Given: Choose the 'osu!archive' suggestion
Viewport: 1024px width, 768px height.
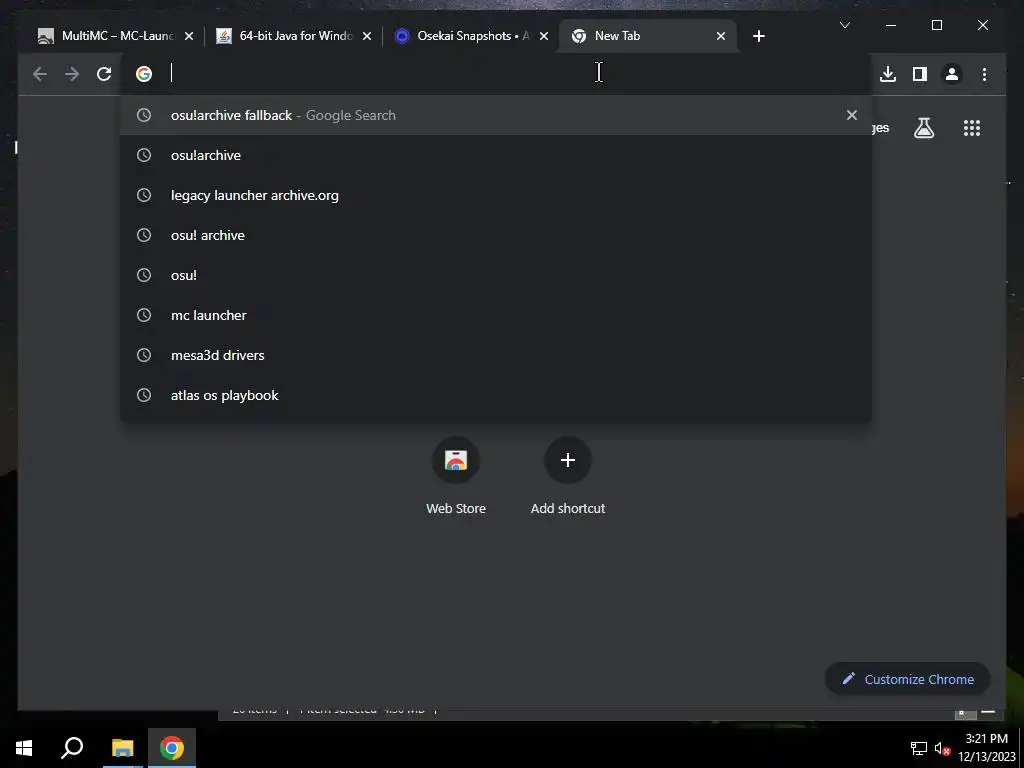Looking at the screenshot, I should [x=496, y=155].
